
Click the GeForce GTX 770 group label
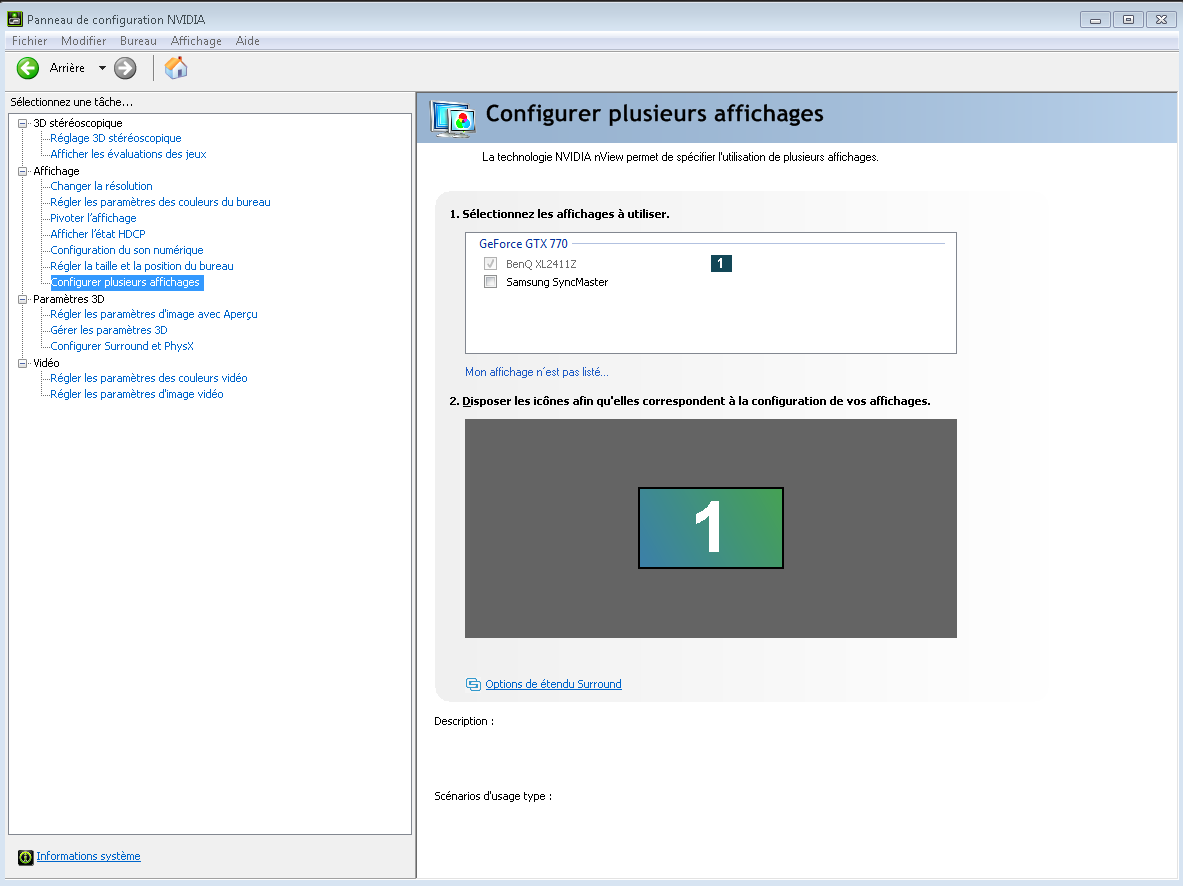click(x=523, y=244)
